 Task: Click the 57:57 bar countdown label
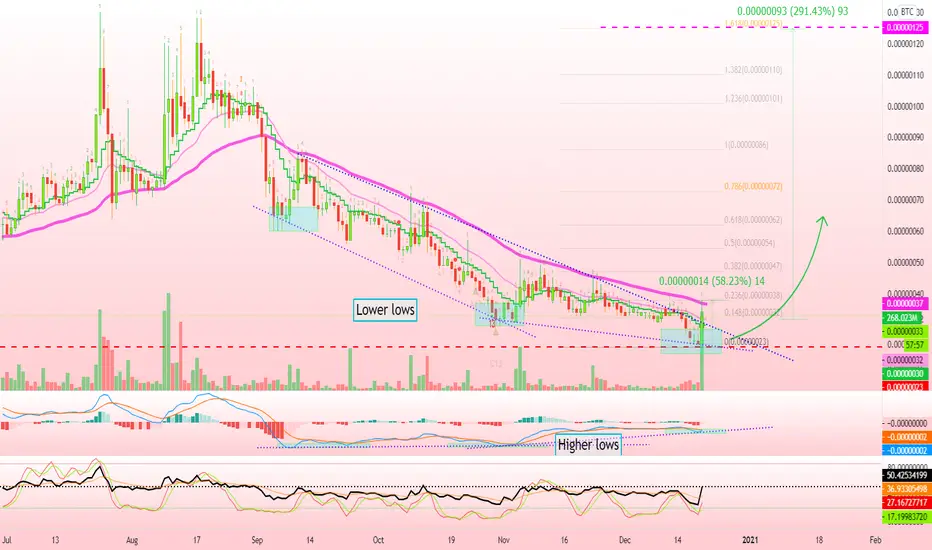tap(914, 345)
